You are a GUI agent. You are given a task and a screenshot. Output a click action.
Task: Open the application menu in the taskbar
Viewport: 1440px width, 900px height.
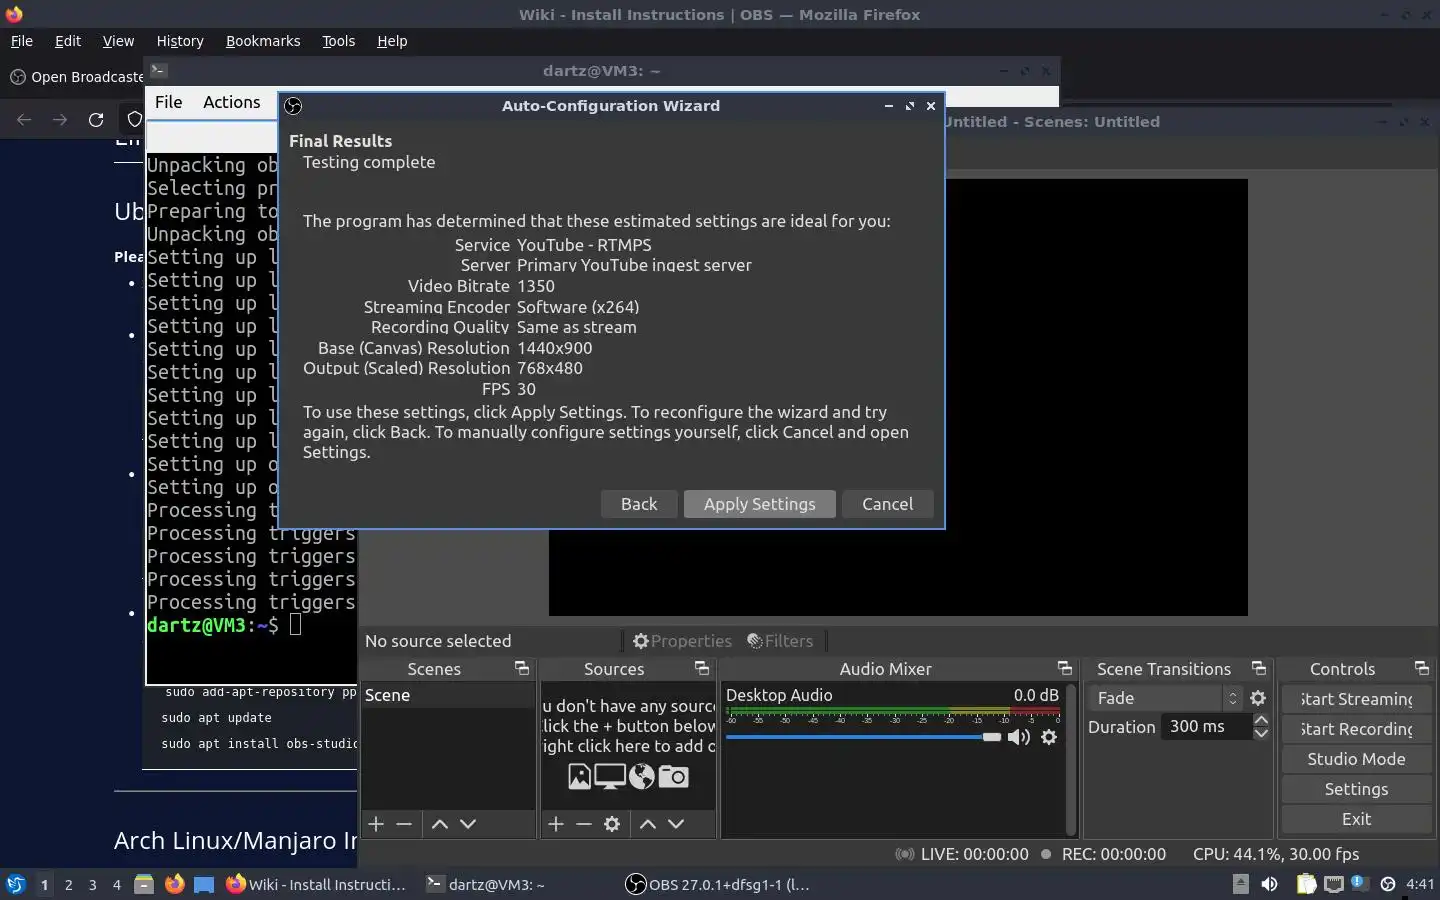tap(16, 884)
